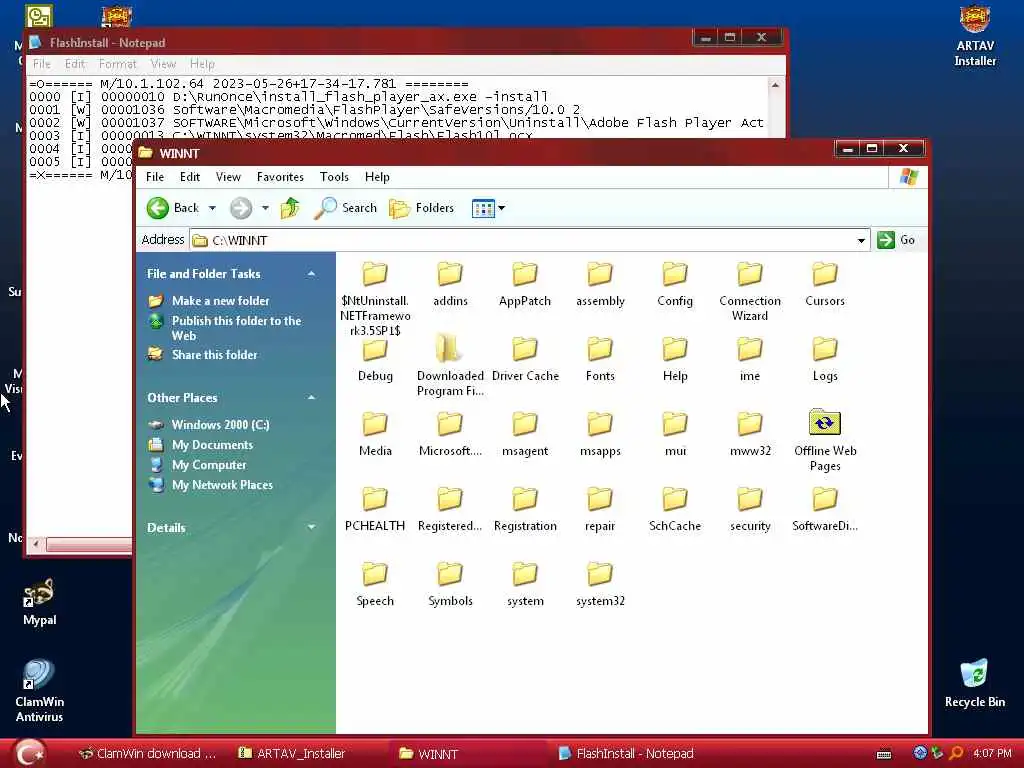The width and height of the screenshot is (1024, 768).
Task: Open the Connection Wizard folder
Action: pyautogui.click(x=750, y=291)
